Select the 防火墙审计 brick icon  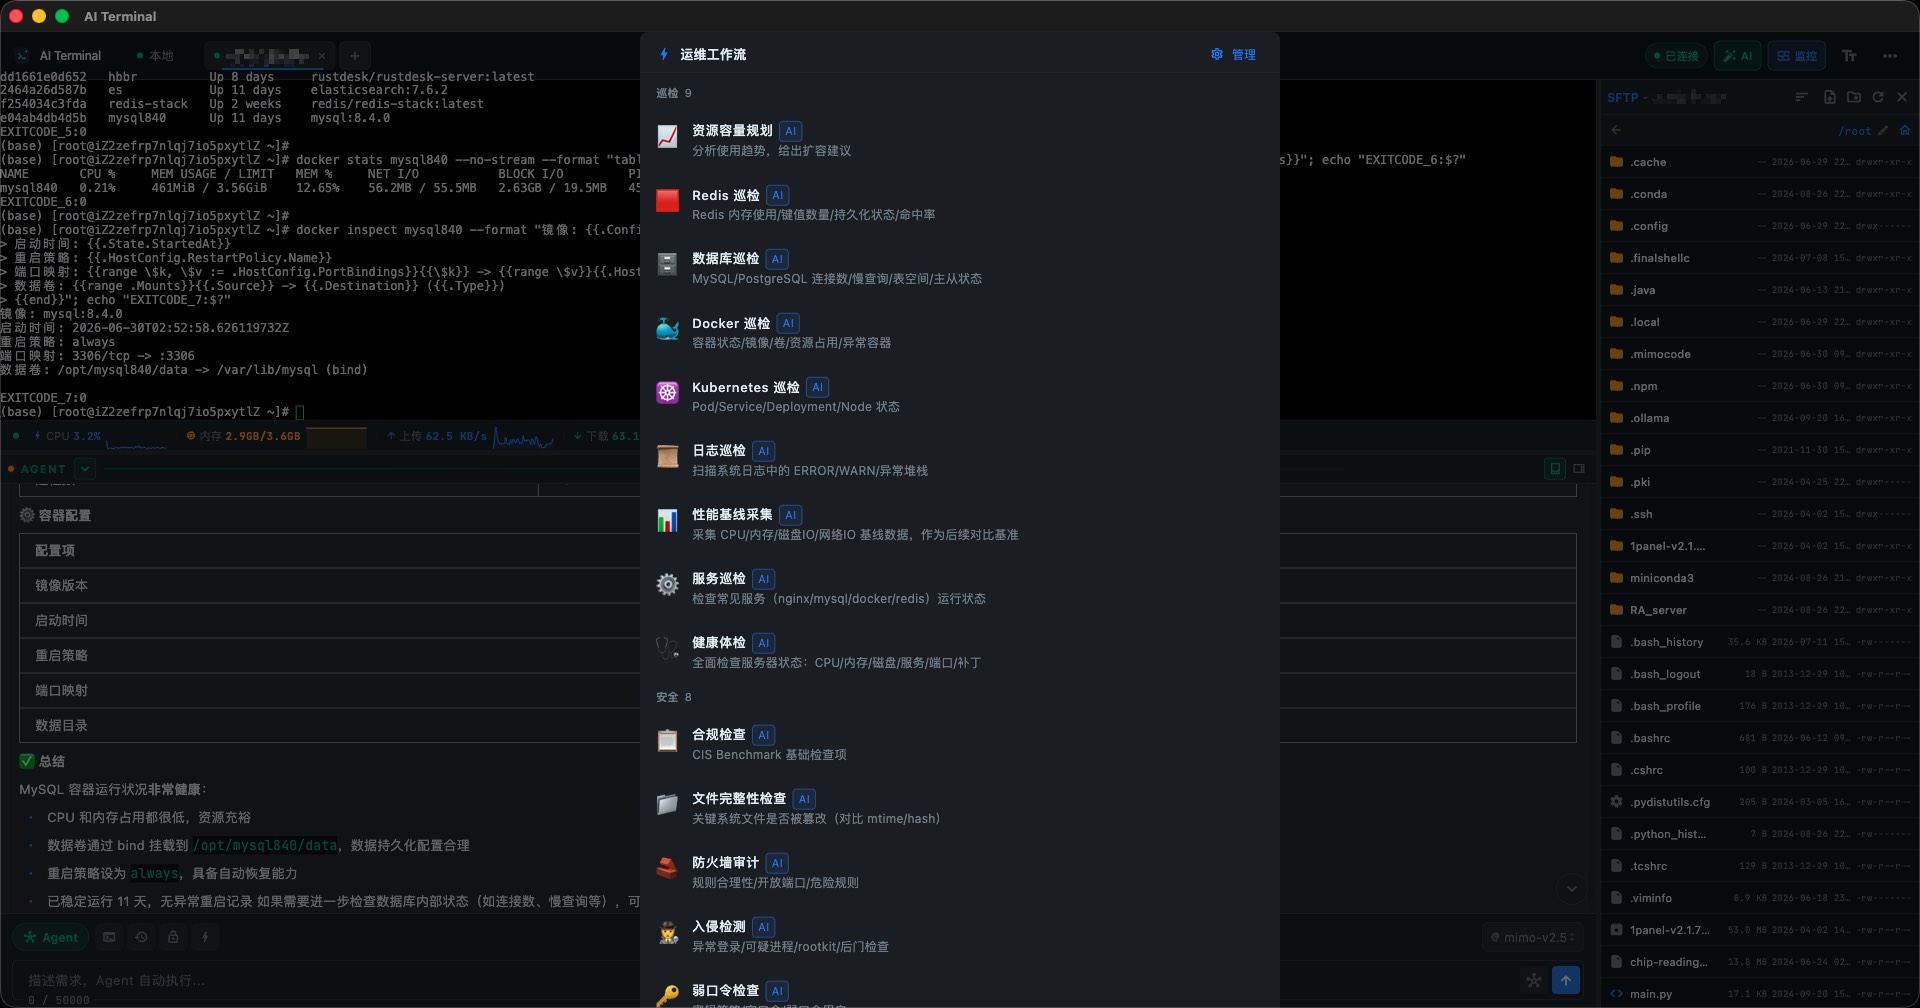point(667,869)
